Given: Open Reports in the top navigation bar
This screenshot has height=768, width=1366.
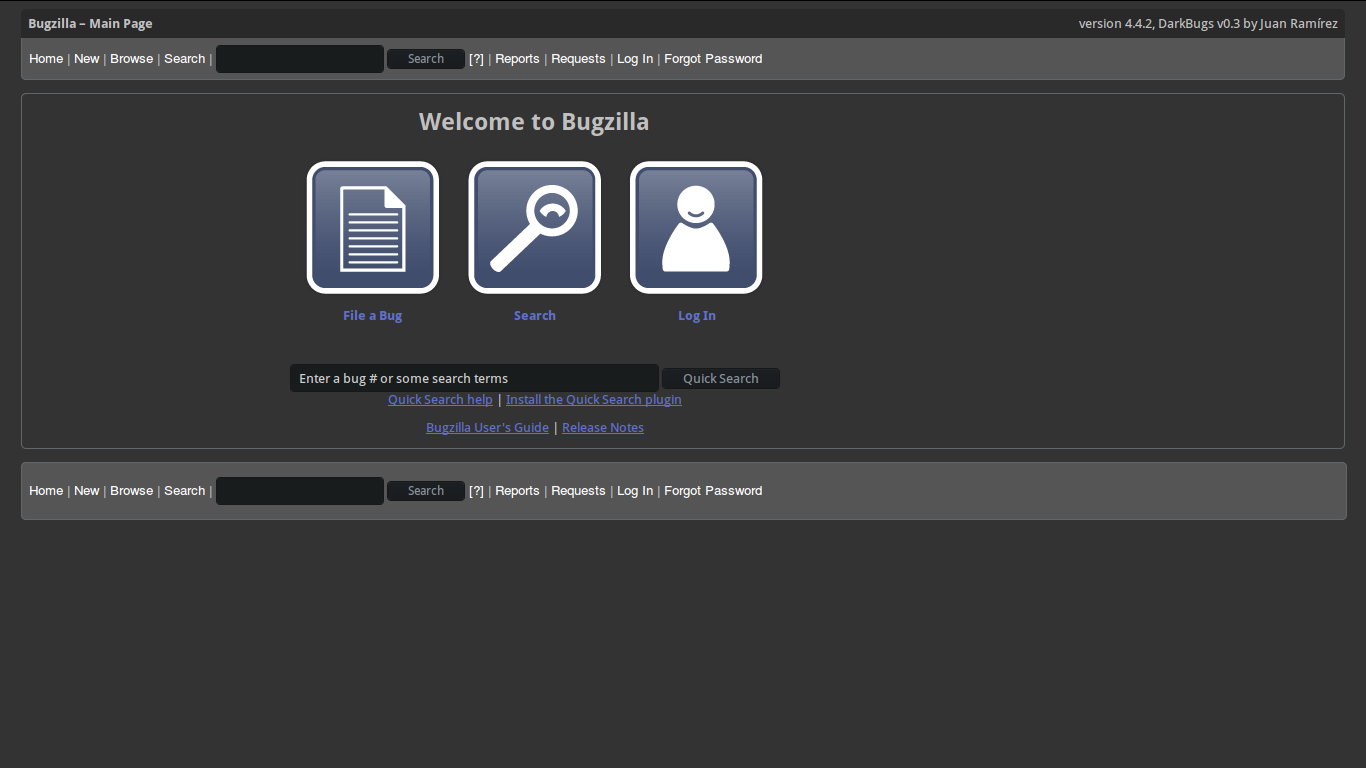Looking at the screenshot, I should point(517,59).
